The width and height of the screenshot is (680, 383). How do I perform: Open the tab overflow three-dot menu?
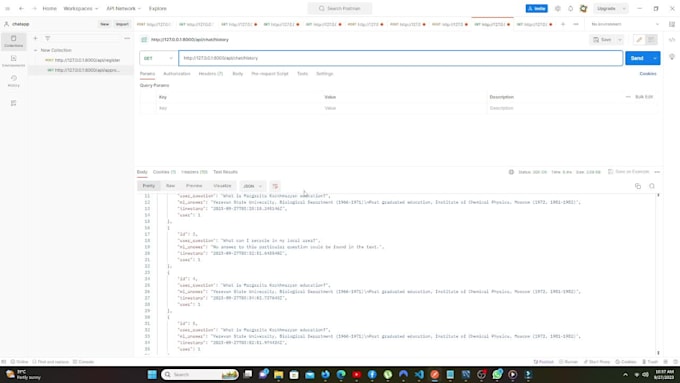[x=576, y=24]
